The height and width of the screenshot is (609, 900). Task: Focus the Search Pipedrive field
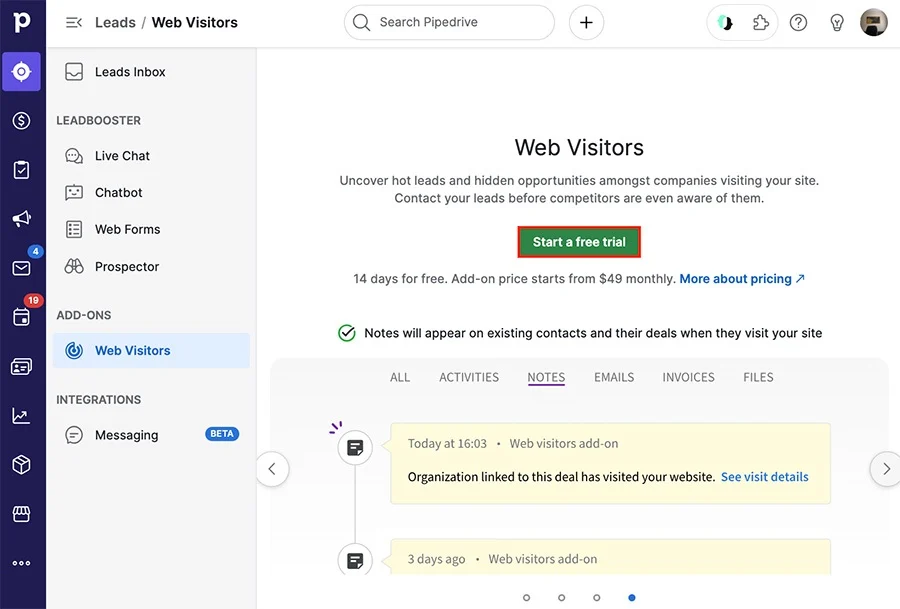coord(449,22)
